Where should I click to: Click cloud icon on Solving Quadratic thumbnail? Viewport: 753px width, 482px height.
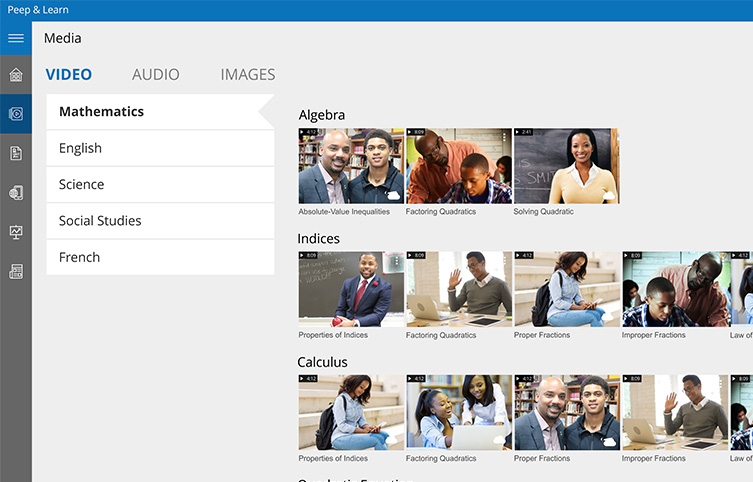(609, 195)
